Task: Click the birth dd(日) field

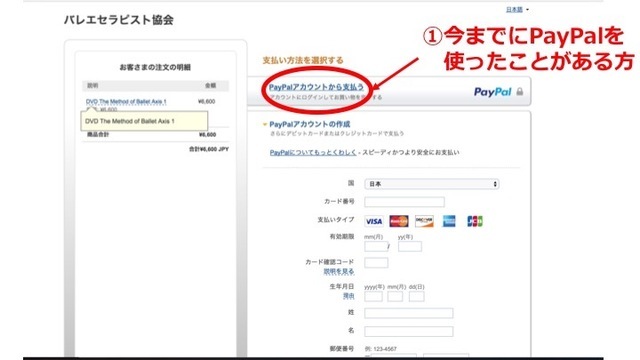Action: 416,296
